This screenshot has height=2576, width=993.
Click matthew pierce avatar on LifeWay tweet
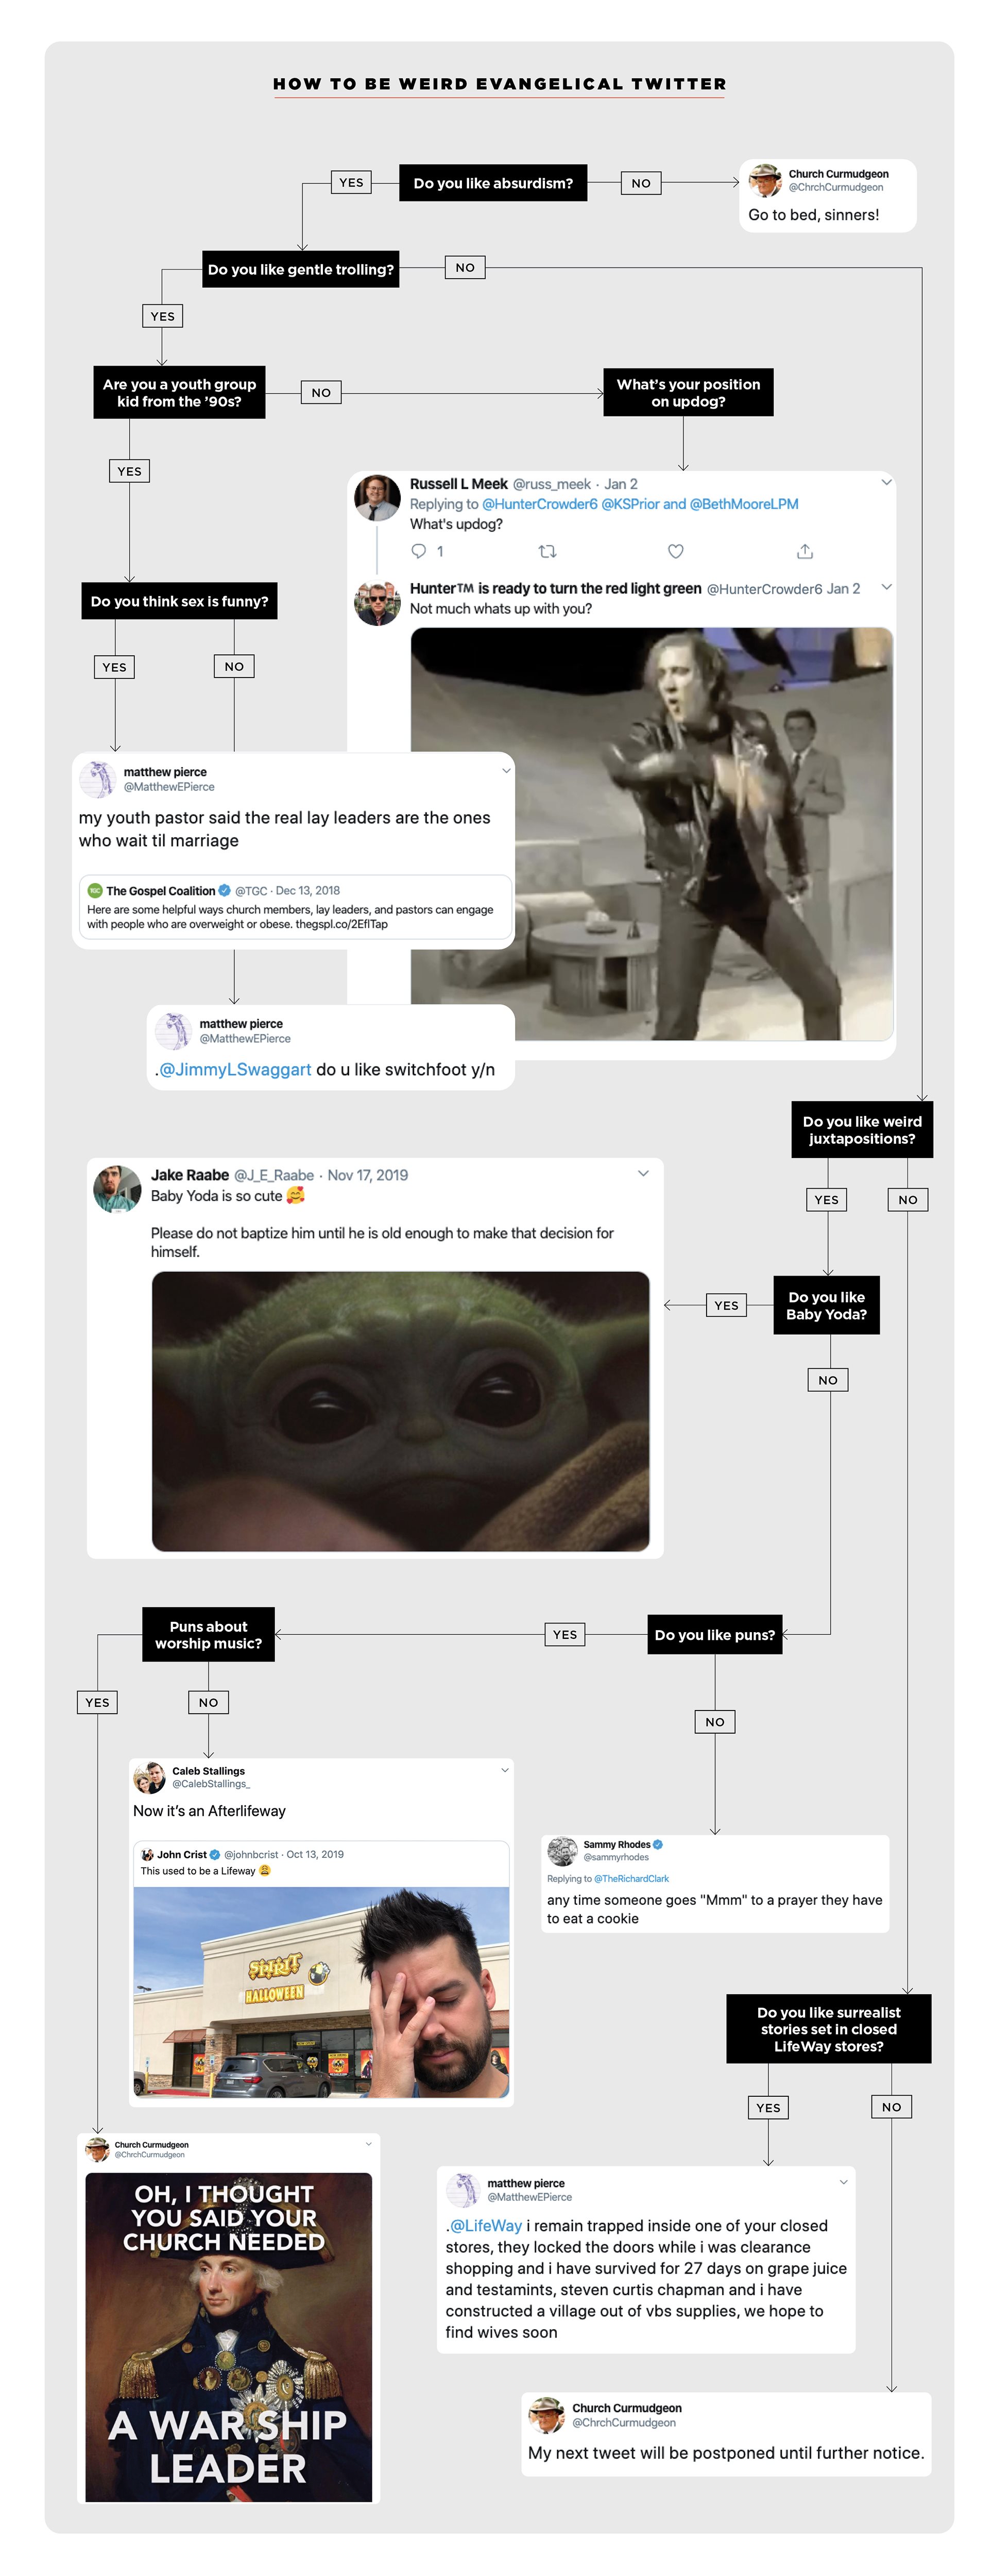[463, 2190]
